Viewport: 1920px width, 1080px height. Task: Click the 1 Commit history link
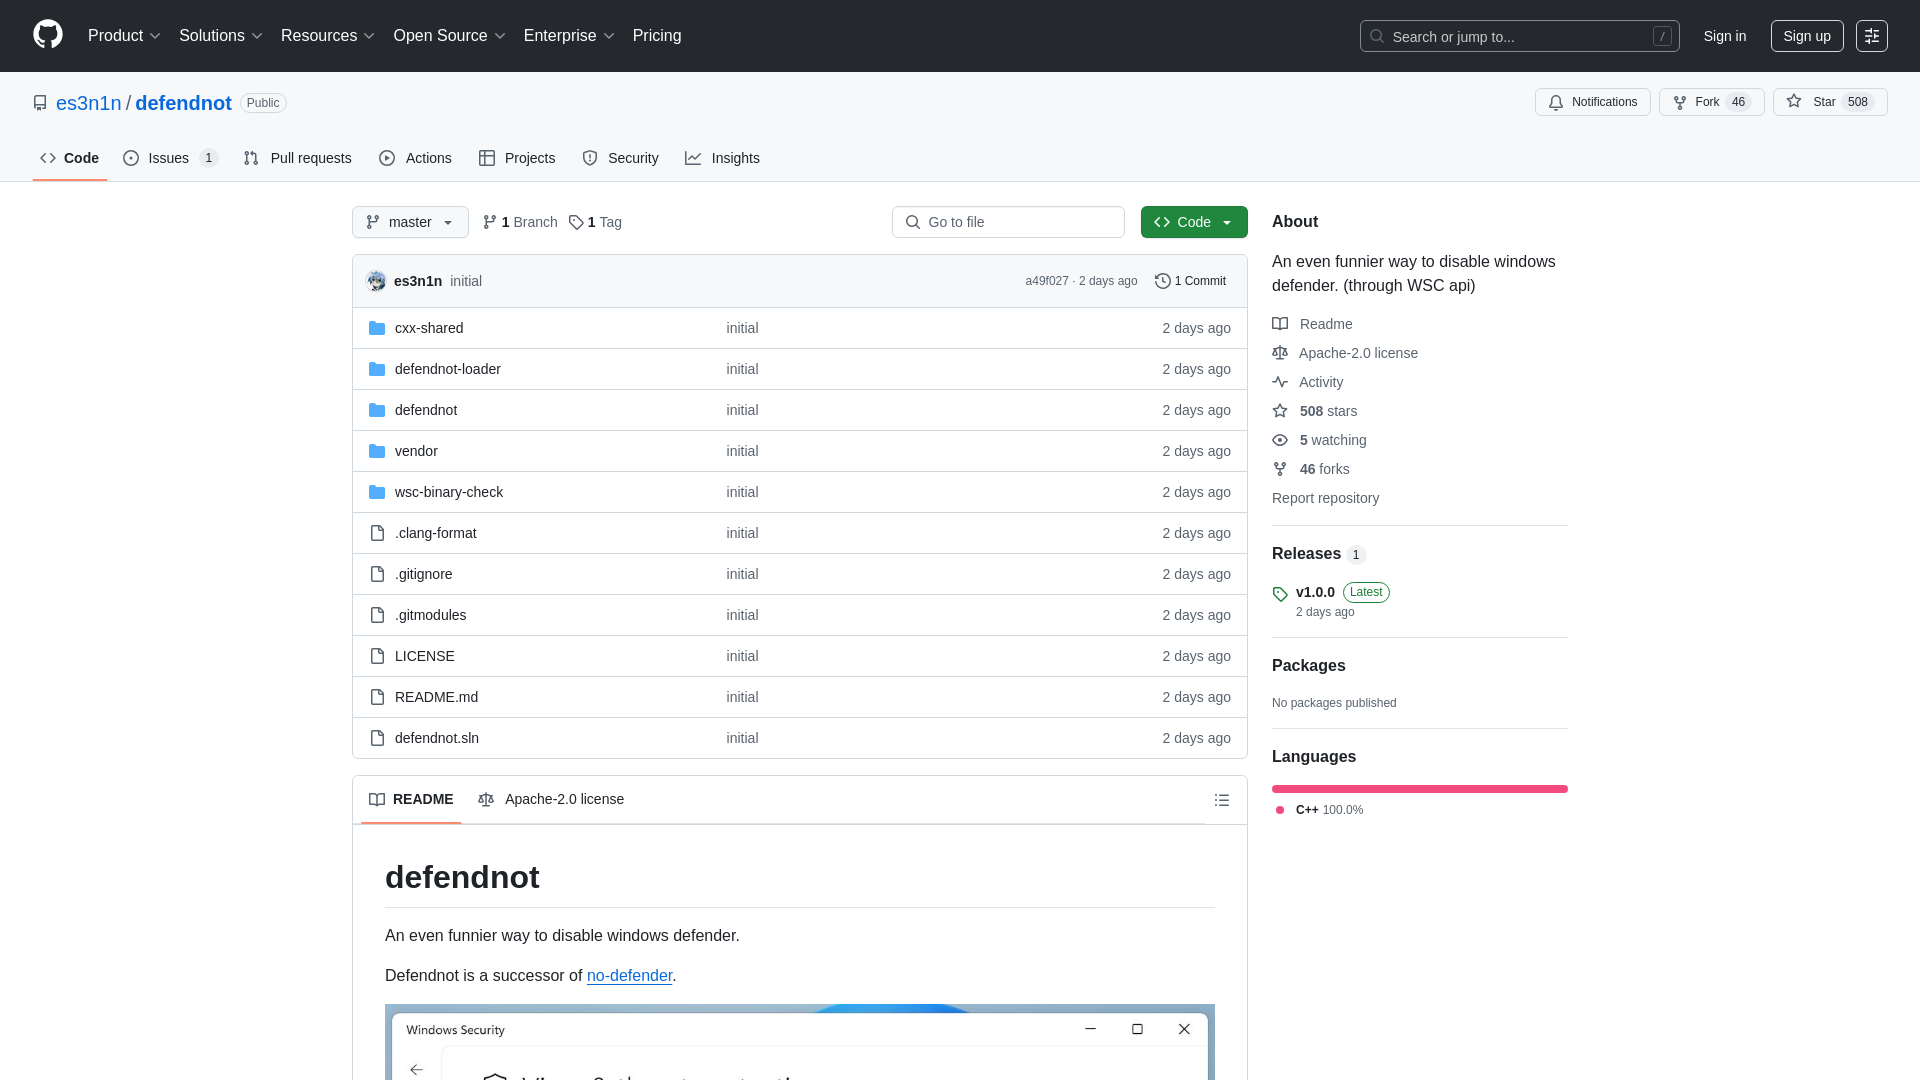[1190, 281]
